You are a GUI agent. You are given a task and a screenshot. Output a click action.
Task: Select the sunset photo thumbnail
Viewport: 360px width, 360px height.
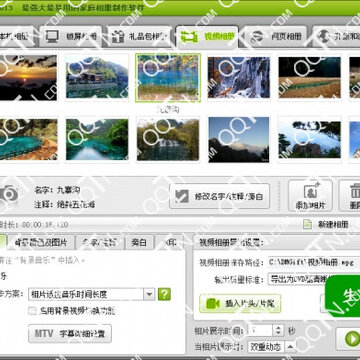tap(28, 78)
